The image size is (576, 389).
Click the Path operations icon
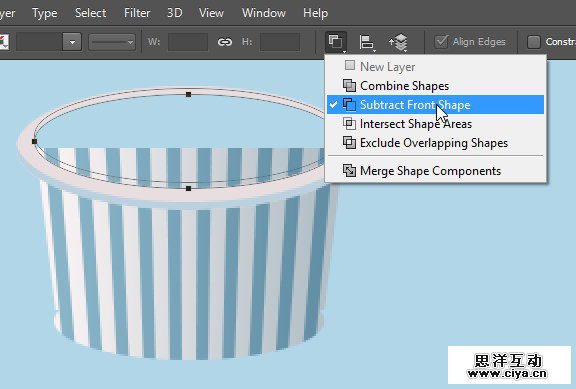pos(336,42)
